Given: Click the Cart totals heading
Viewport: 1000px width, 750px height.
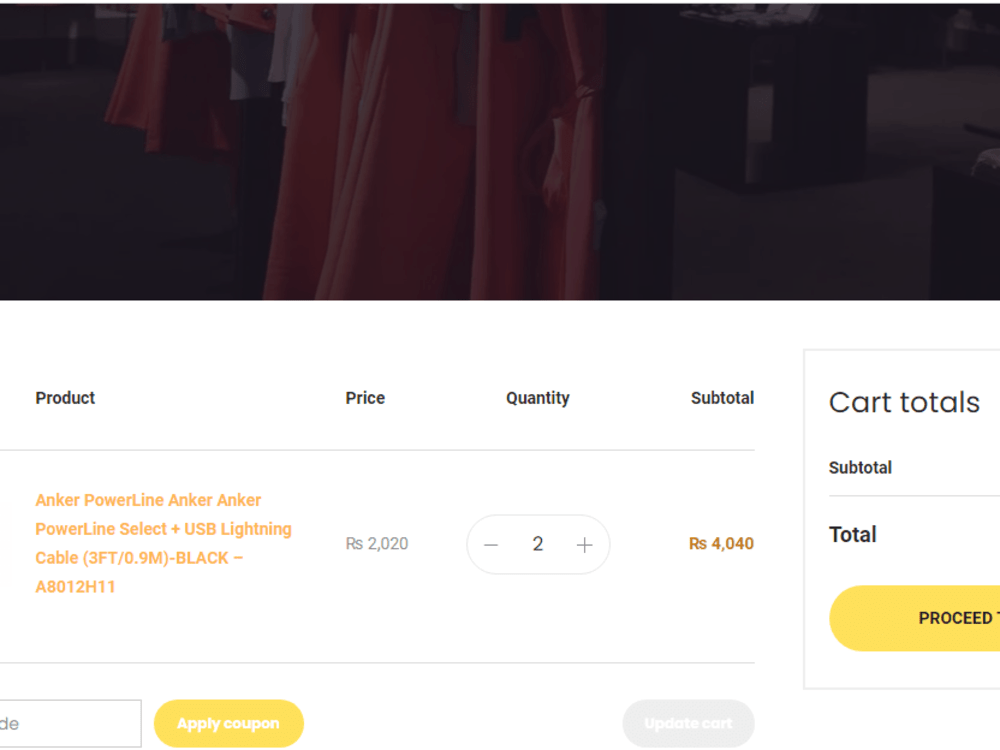Looking at the screenshot, I should pos(904,402).
